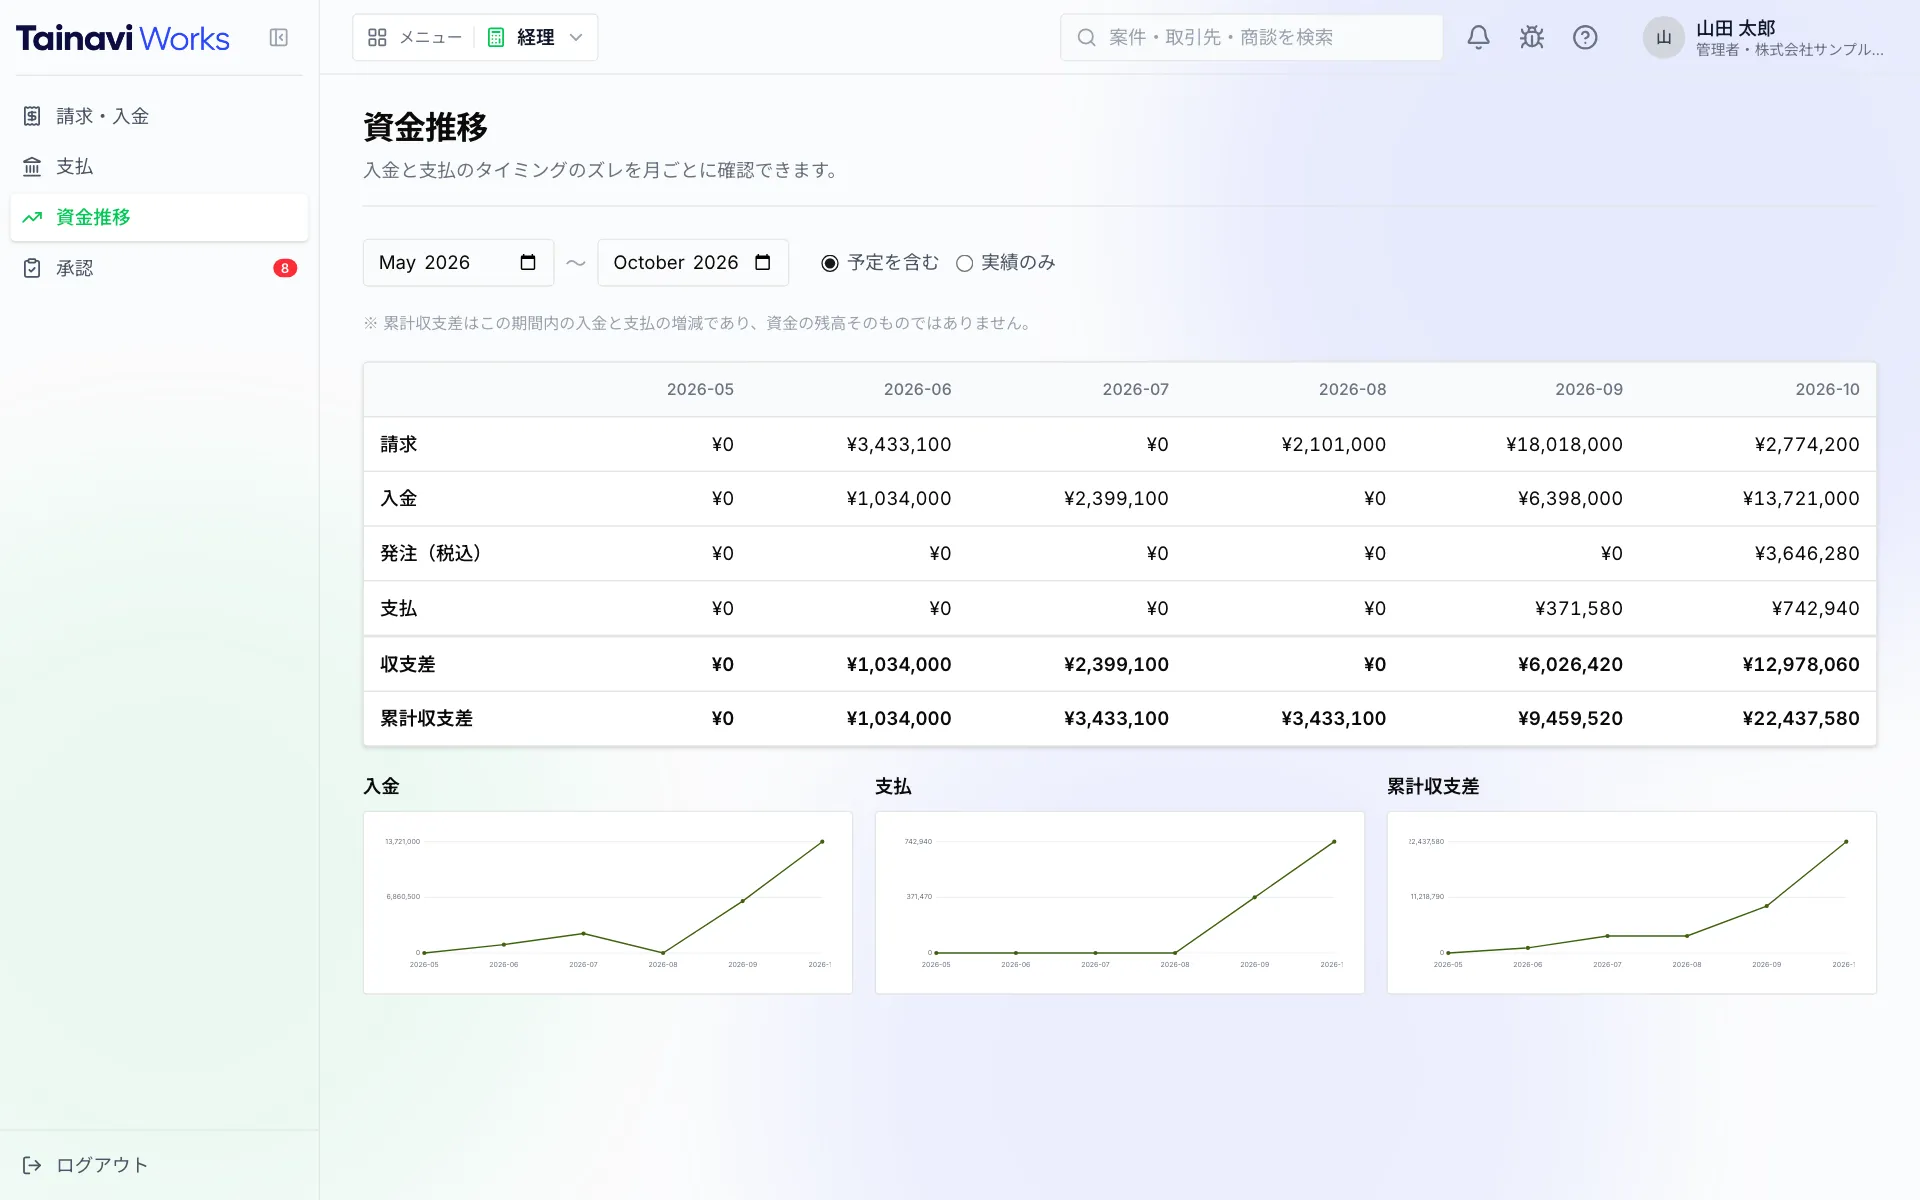Viewport: 1920px width, 1200px height.
Task: Click the 支払 line chart
Action: click(x=1120, y=903)
